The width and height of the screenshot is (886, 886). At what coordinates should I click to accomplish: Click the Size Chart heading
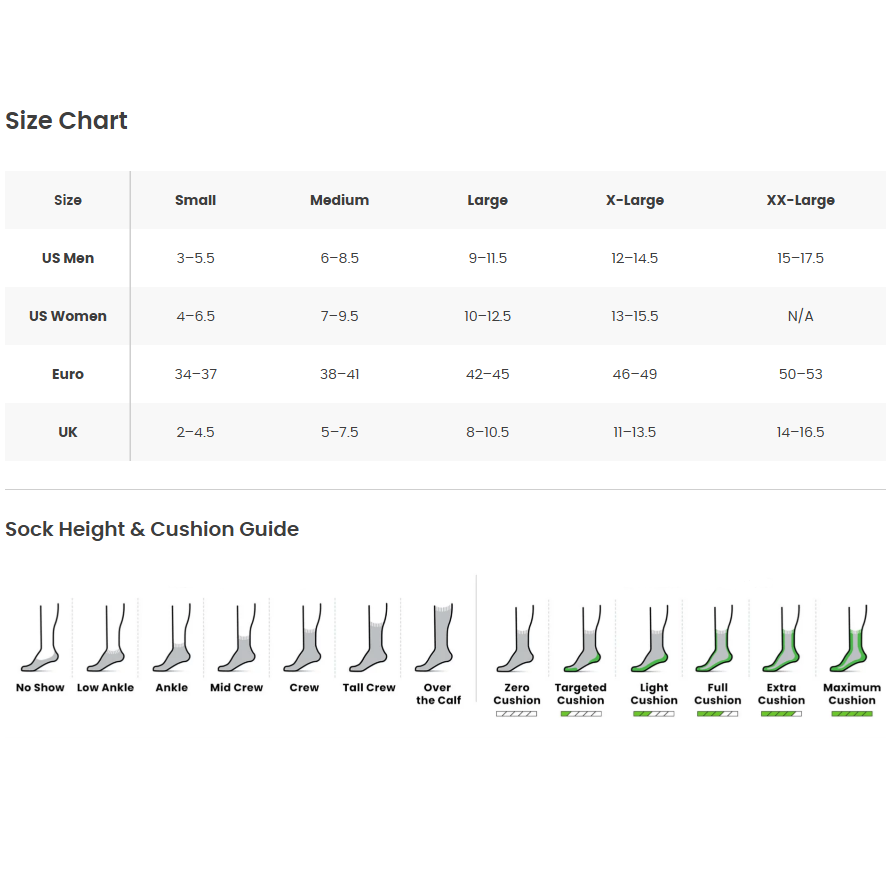click(x=67, y=121)
